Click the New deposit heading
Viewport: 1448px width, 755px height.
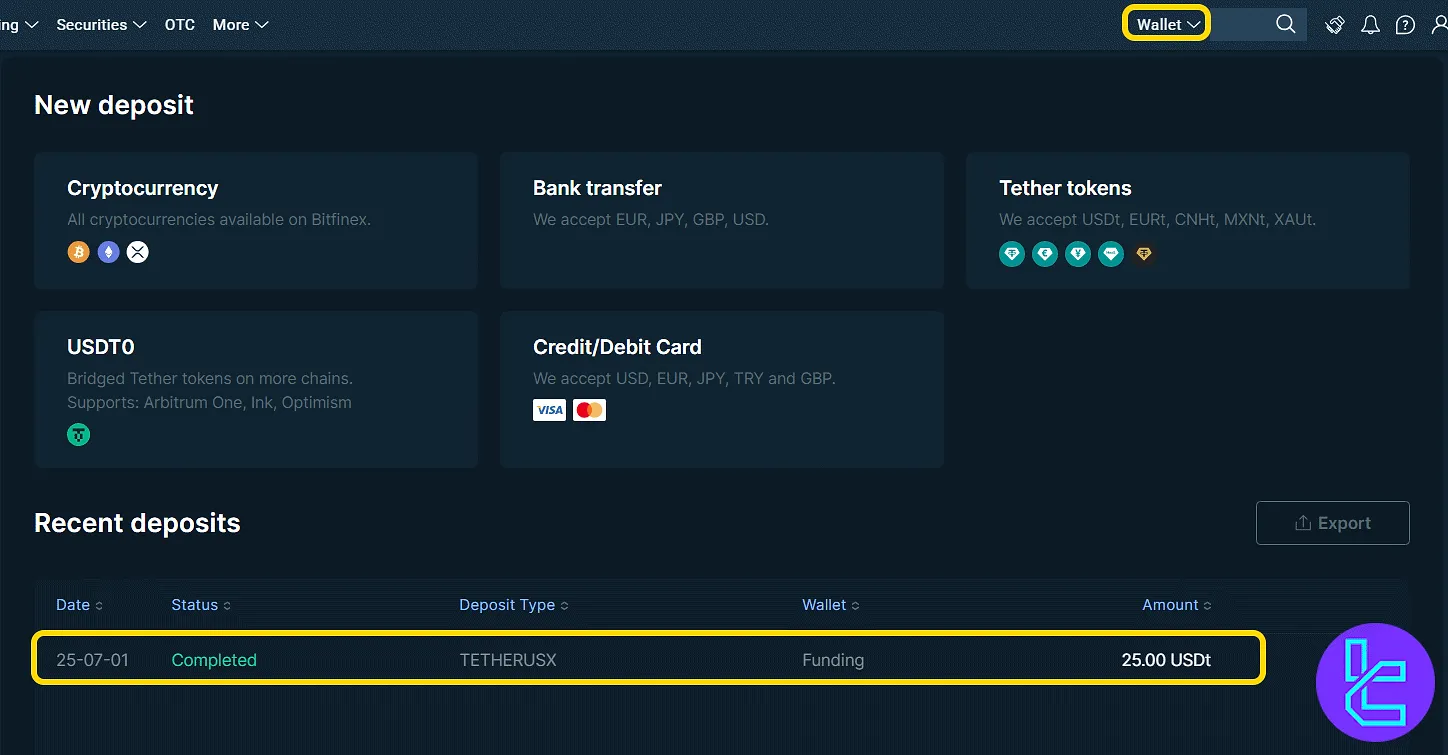point(114,105)
